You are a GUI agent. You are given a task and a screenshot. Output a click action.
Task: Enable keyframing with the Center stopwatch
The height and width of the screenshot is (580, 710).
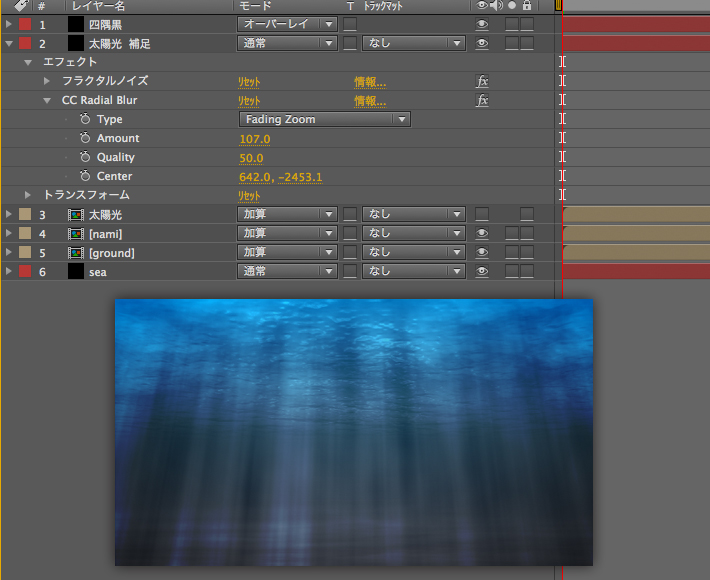point(85,176)
